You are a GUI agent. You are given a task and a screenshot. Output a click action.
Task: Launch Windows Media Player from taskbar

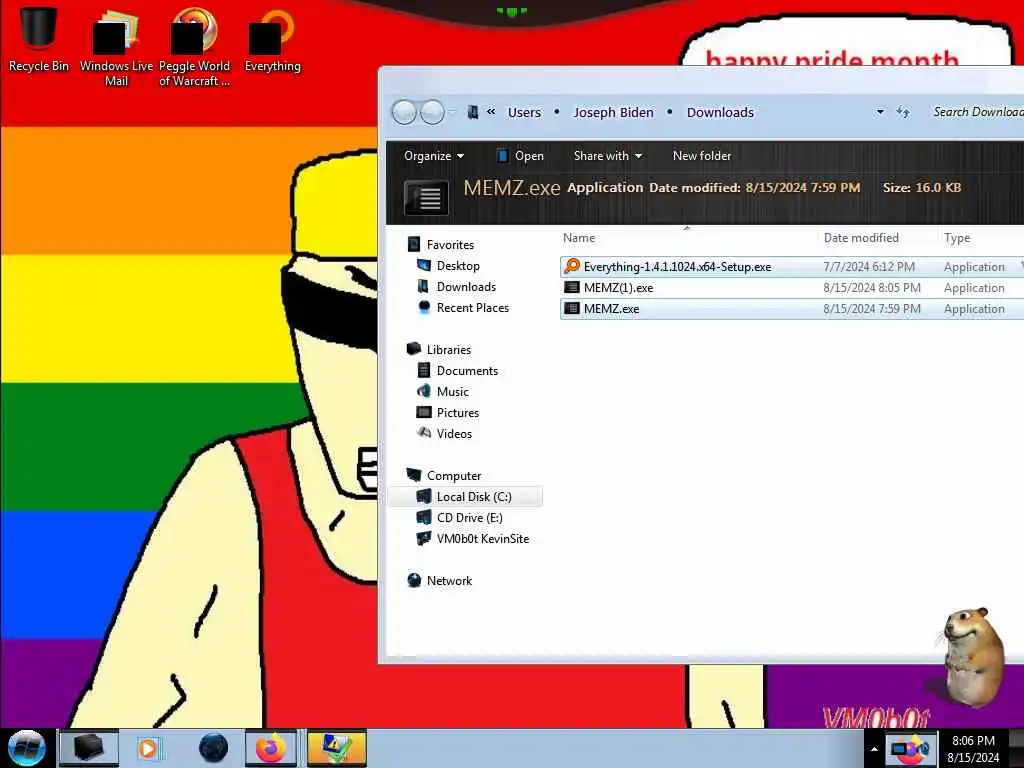[148, 748]
